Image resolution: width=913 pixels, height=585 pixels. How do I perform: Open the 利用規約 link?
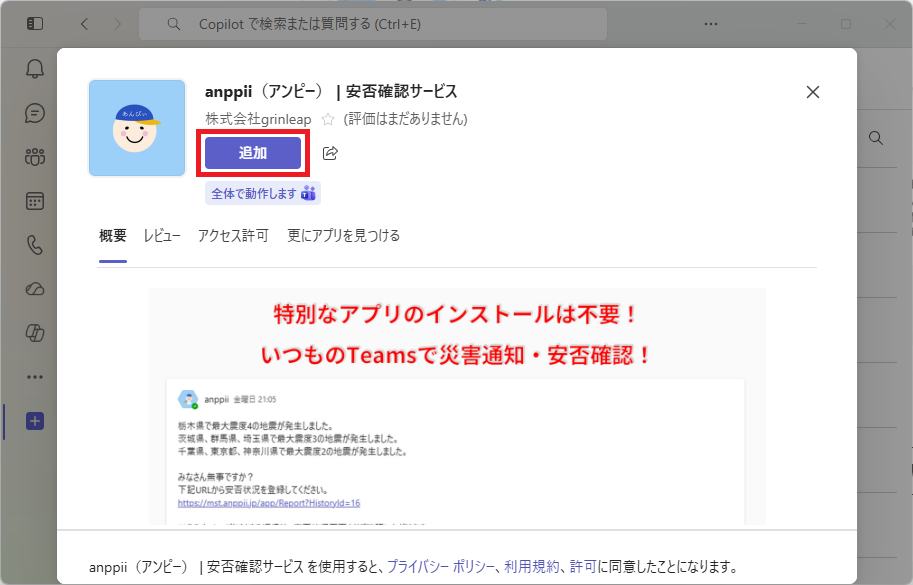click(532, 566)
